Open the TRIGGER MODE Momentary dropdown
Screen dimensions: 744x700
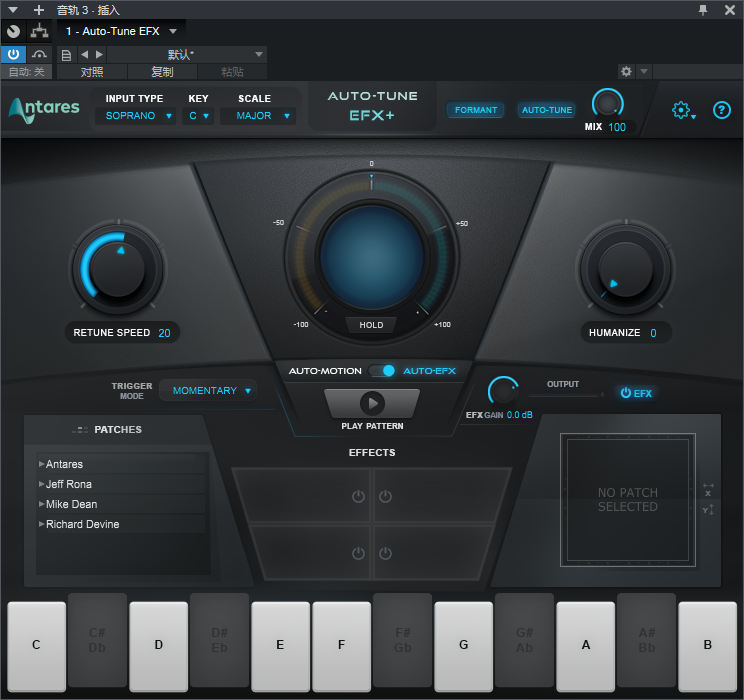(x=208, y=391)
